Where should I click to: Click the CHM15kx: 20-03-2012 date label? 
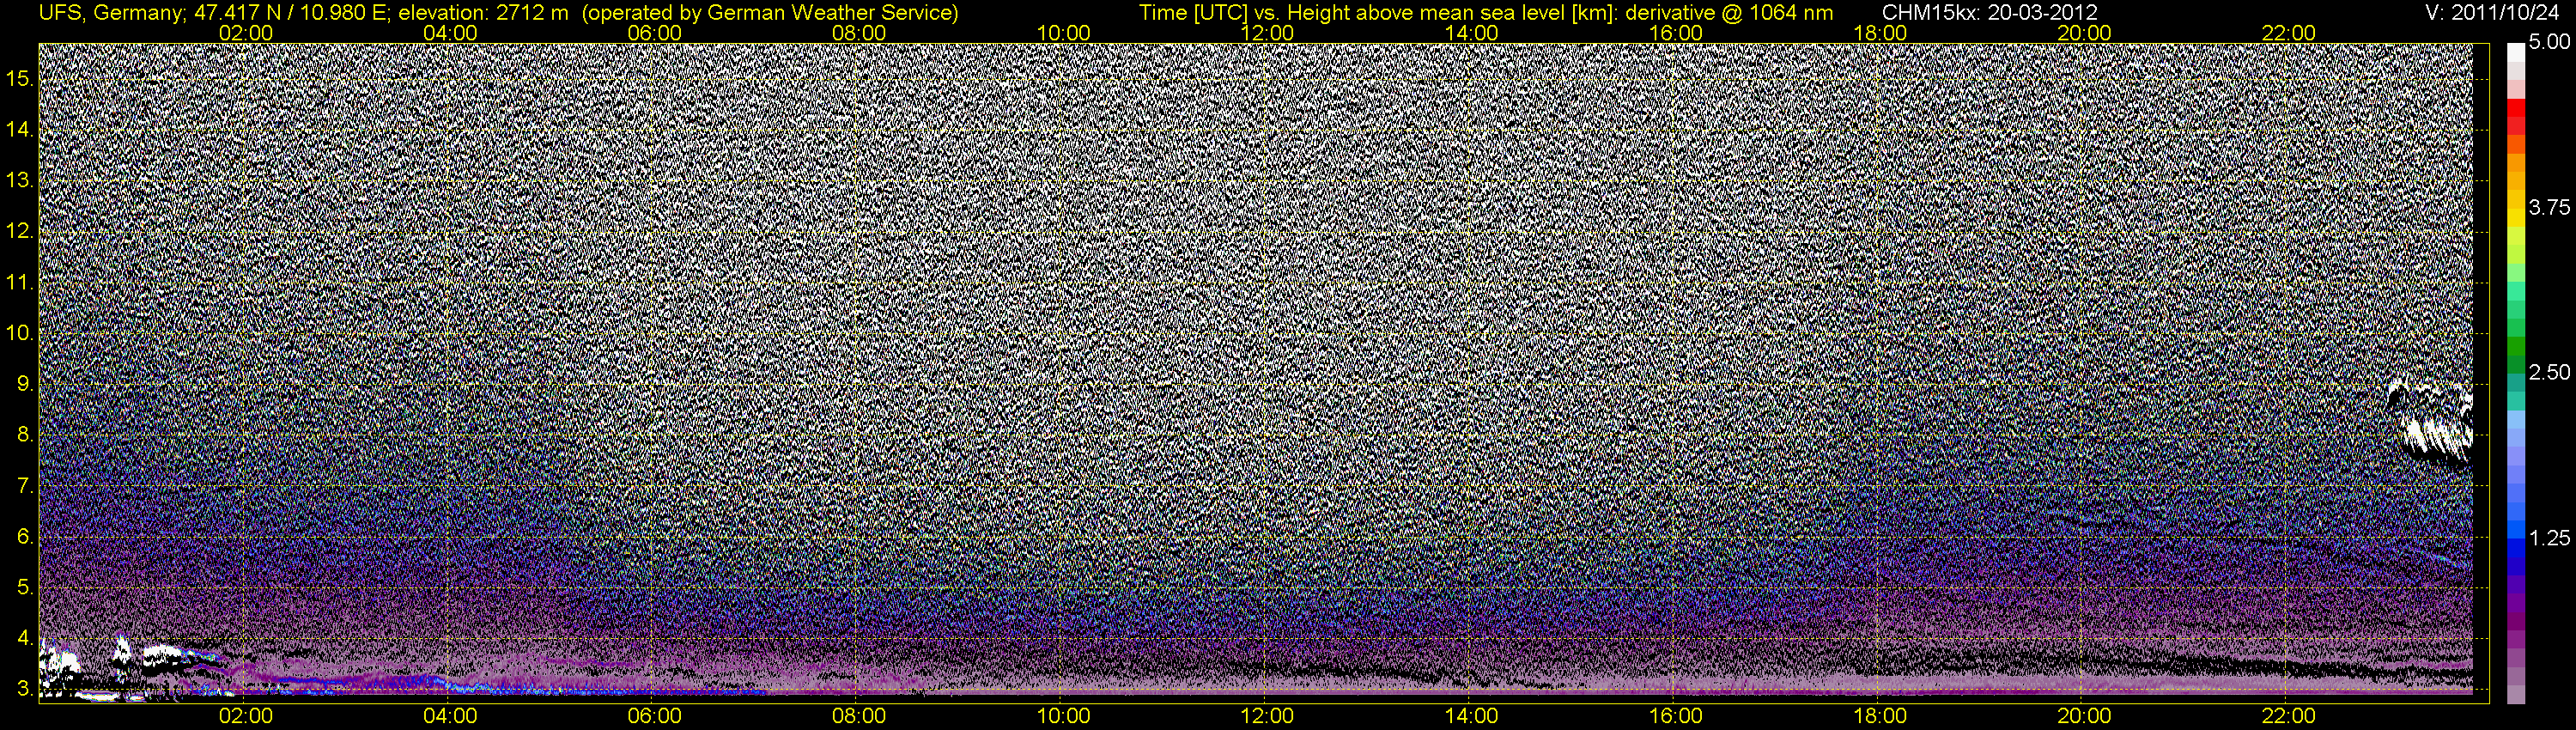(x=1992, y=13)
